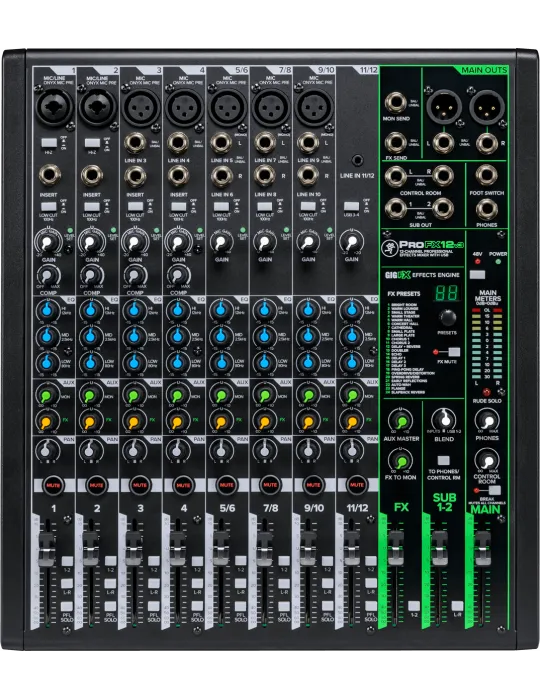The height and width of the screenshot is (700, 540).
Task: Toggle the USB 3-4 switch on channel 11/12
Action: point(352,206)
